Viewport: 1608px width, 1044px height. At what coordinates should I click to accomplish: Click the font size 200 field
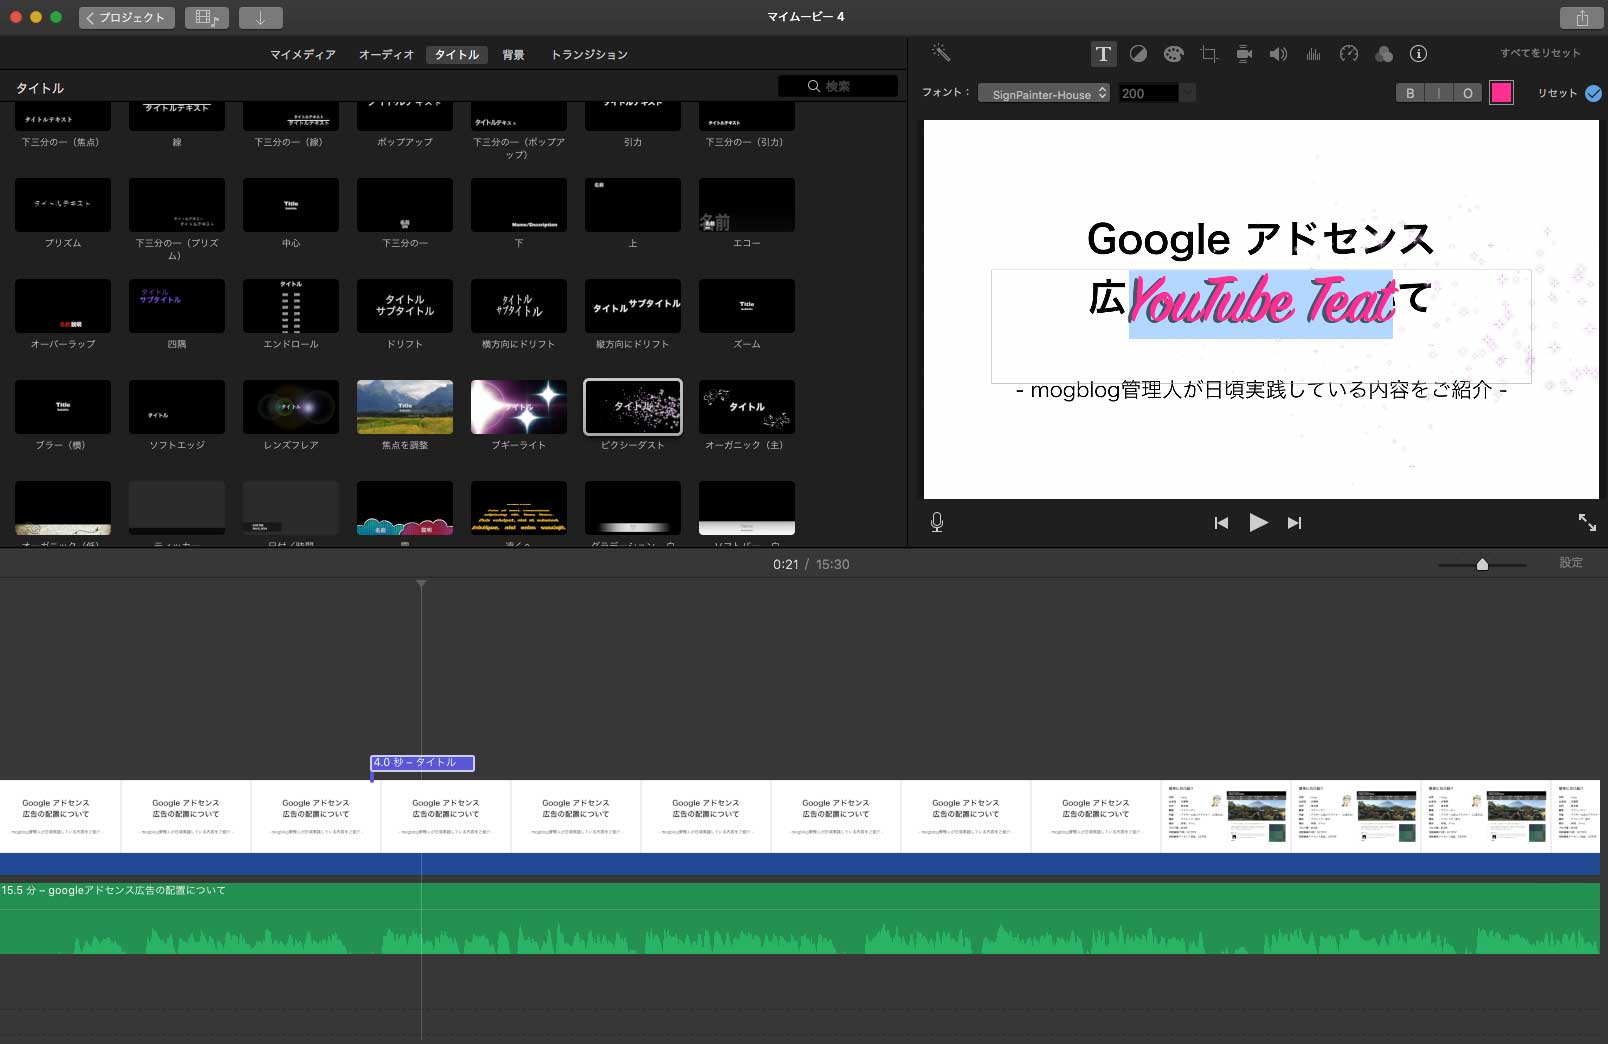tap(1148, 93)
